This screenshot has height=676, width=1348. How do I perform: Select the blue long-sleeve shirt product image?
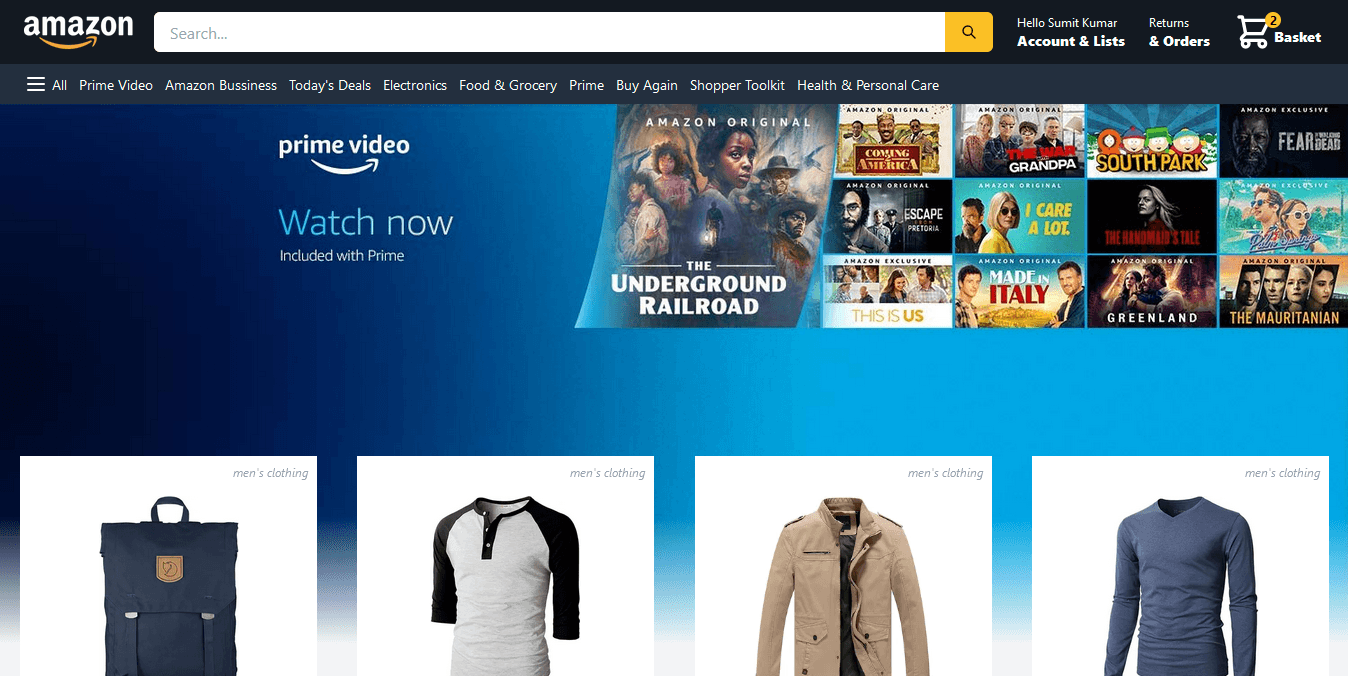tap(1180, 585)
